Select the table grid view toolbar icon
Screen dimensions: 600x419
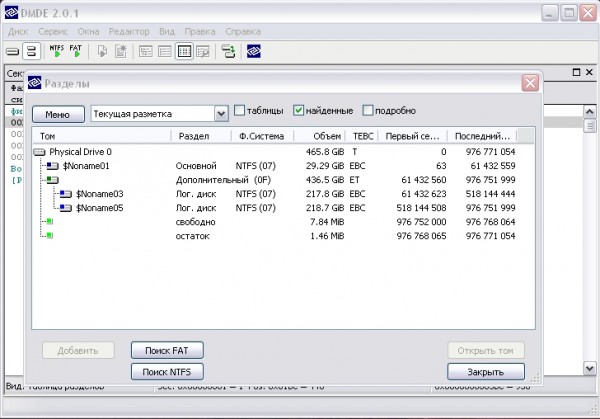(x=184, y=51)
